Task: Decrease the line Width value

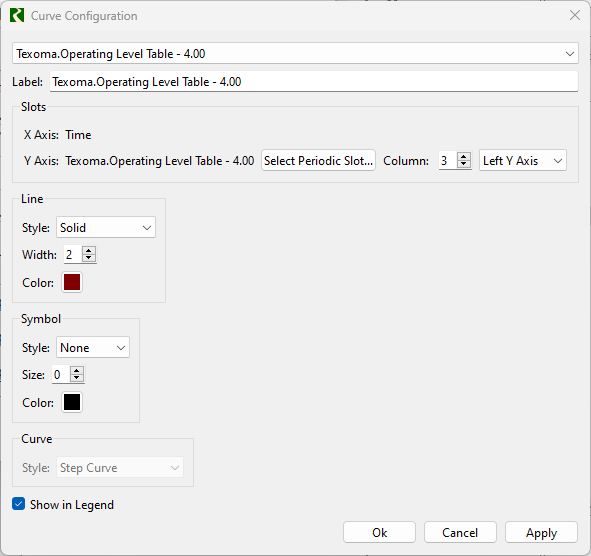Action: point(89,258)
